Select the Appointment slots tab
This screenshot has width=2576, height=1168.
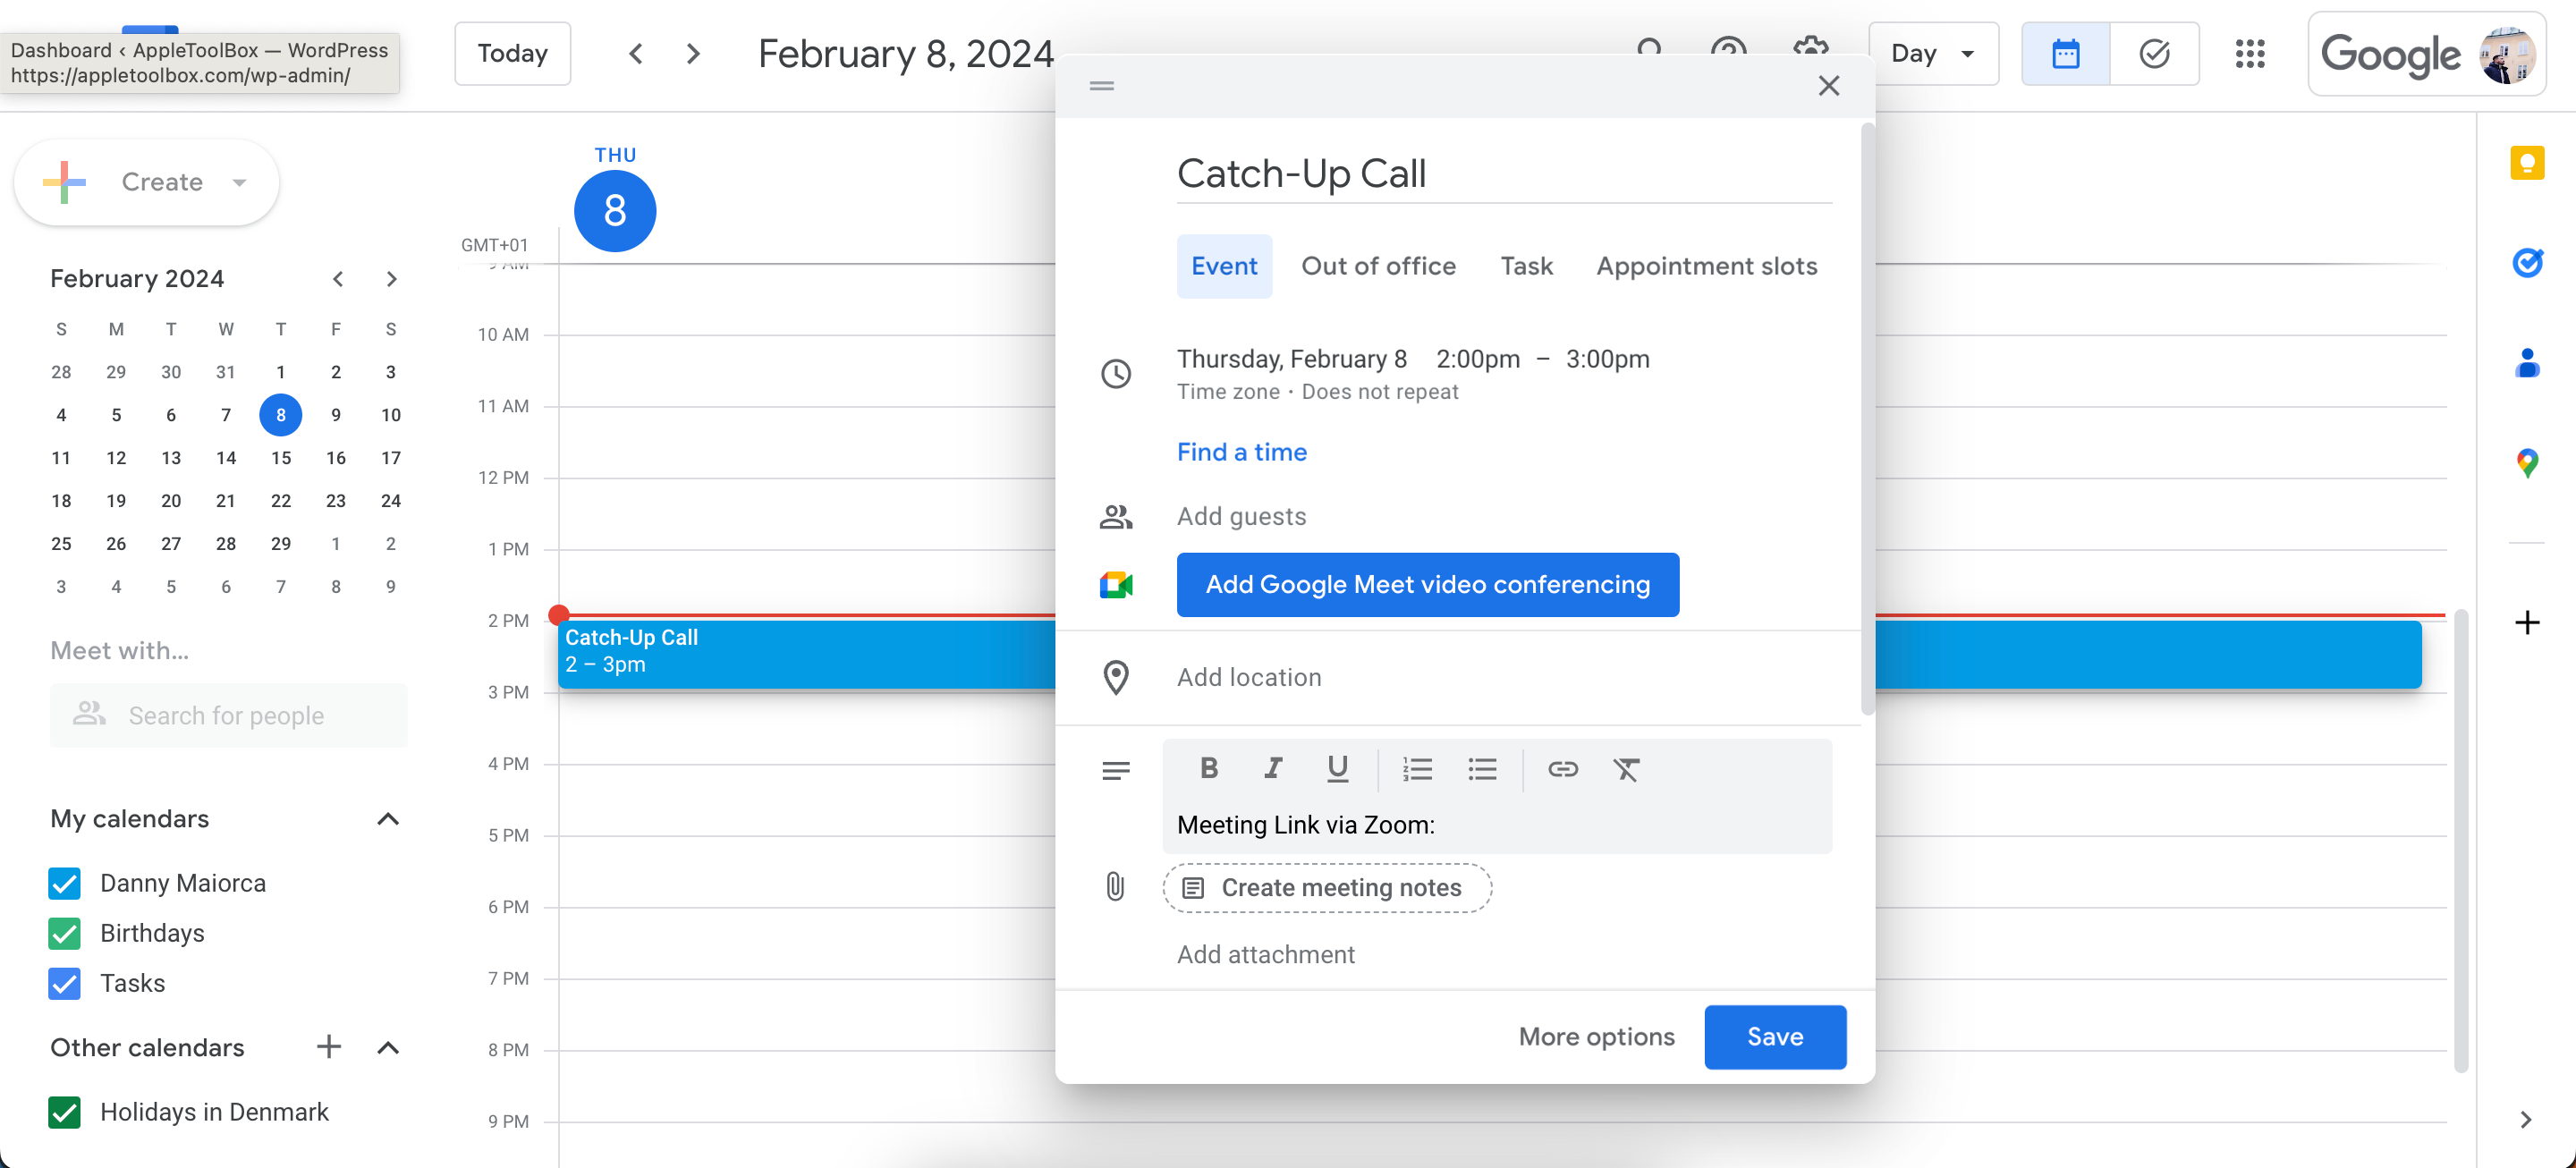point(1706,266)
